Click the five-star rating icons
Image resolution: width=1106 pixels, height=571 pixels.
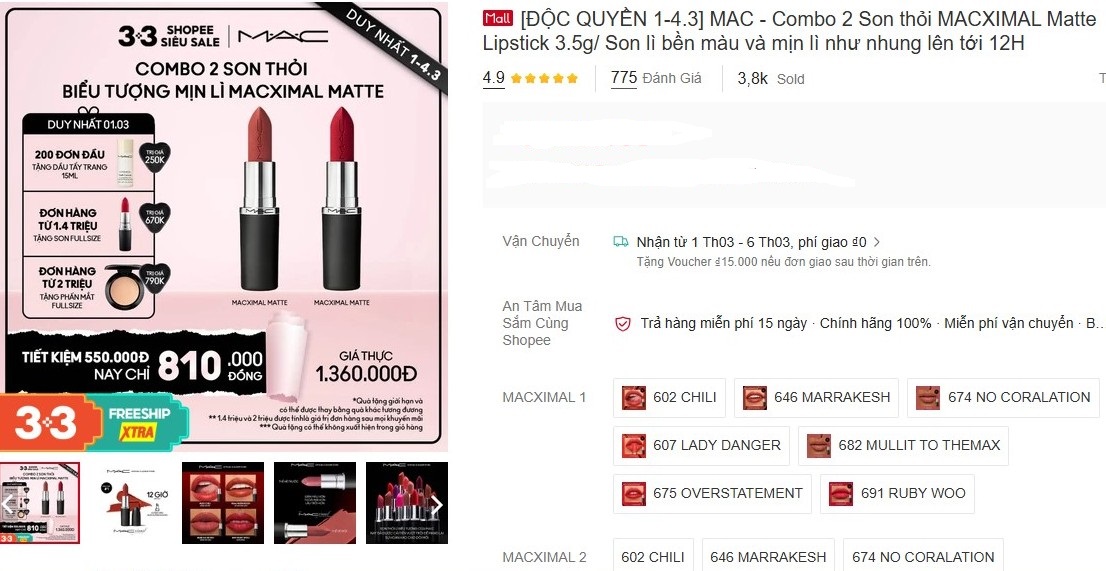click(x=545, y=78)
